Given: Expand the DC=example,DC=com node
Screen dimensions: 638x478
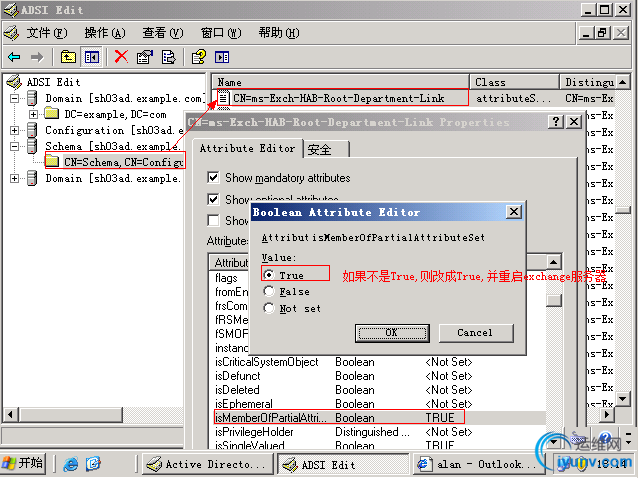Looking at the screenshot, I should point(33,114).
